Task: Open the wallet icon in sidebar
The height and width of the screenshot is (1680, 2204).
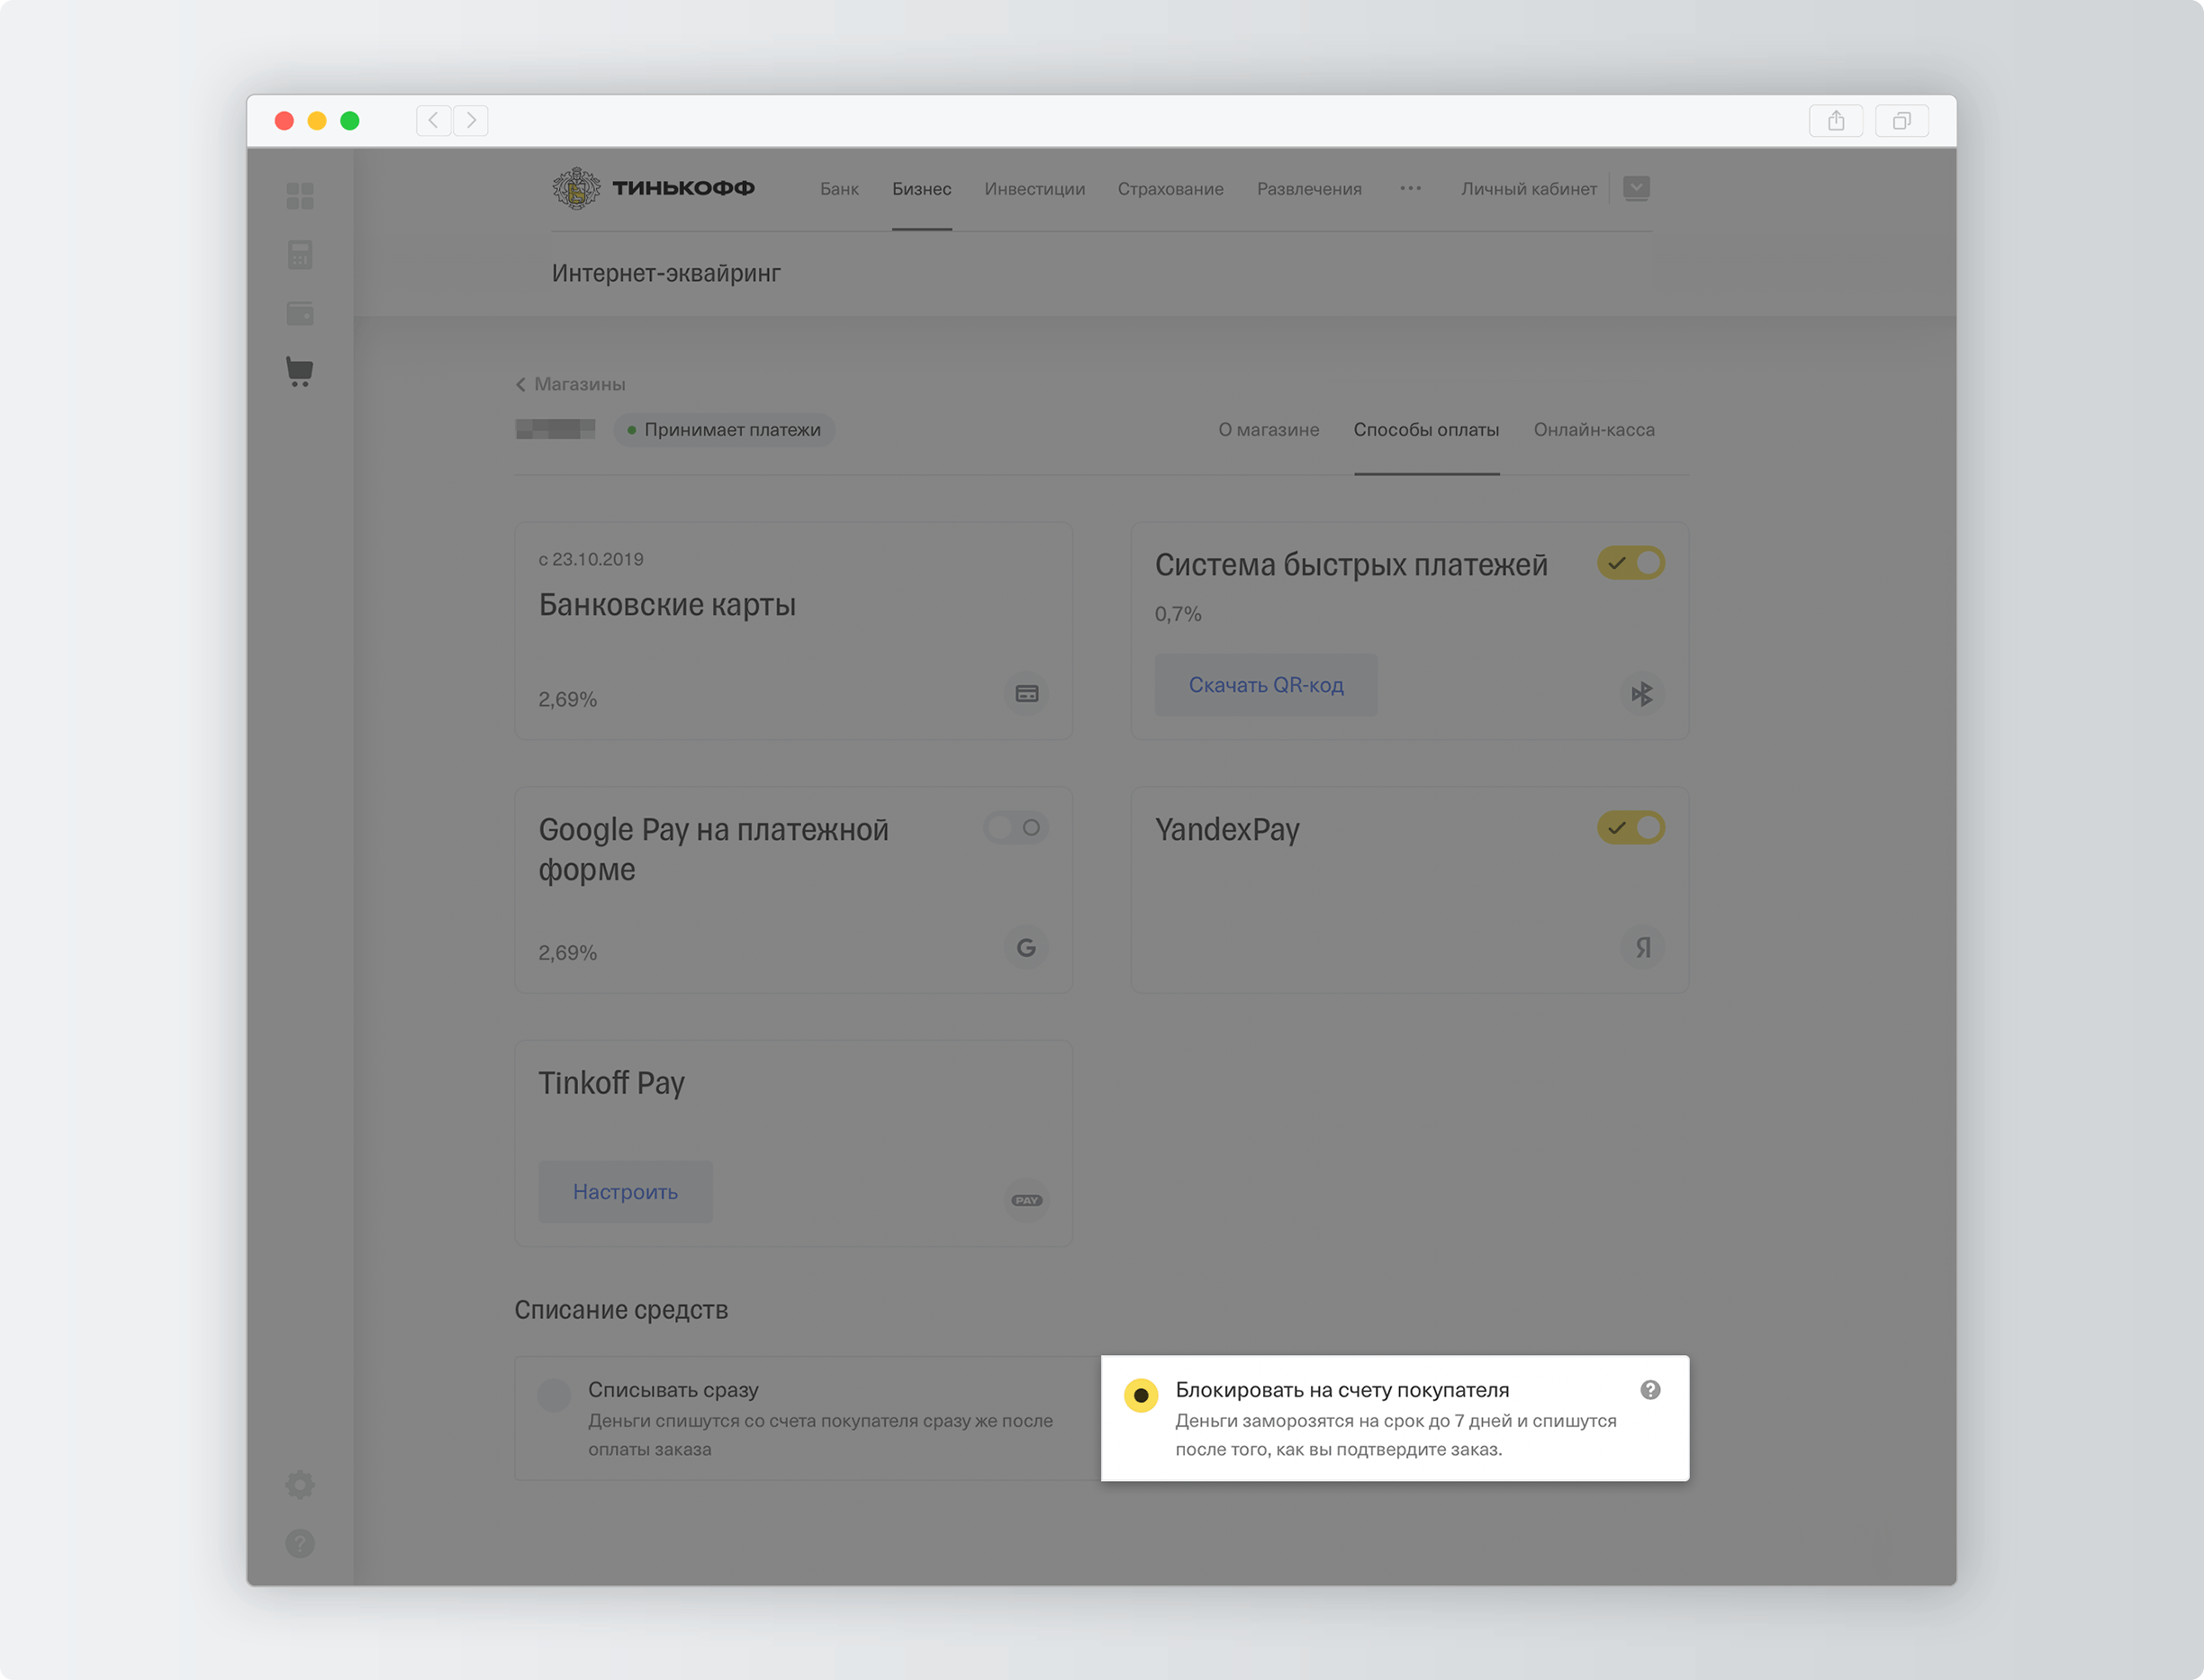Action: click(x=300, y=313)
